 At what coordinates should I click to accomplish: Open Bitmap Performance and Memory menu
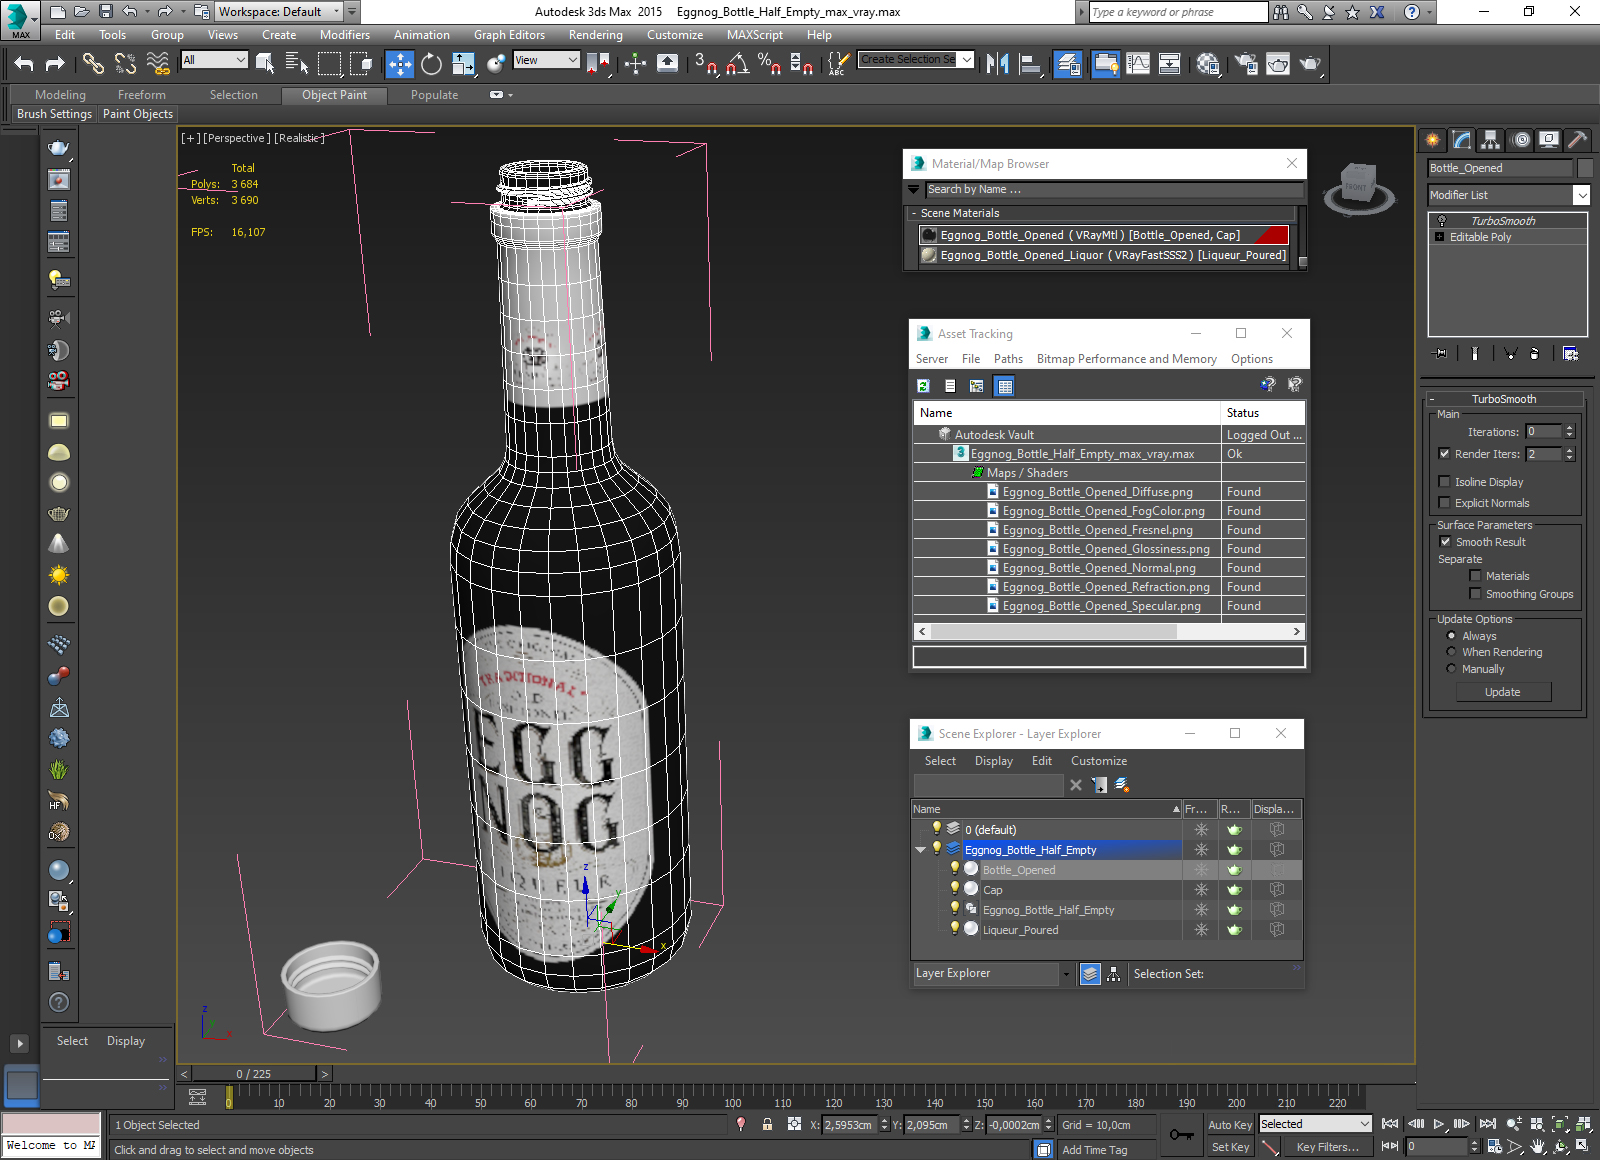pyautogui.click(x=1127, y=359)
